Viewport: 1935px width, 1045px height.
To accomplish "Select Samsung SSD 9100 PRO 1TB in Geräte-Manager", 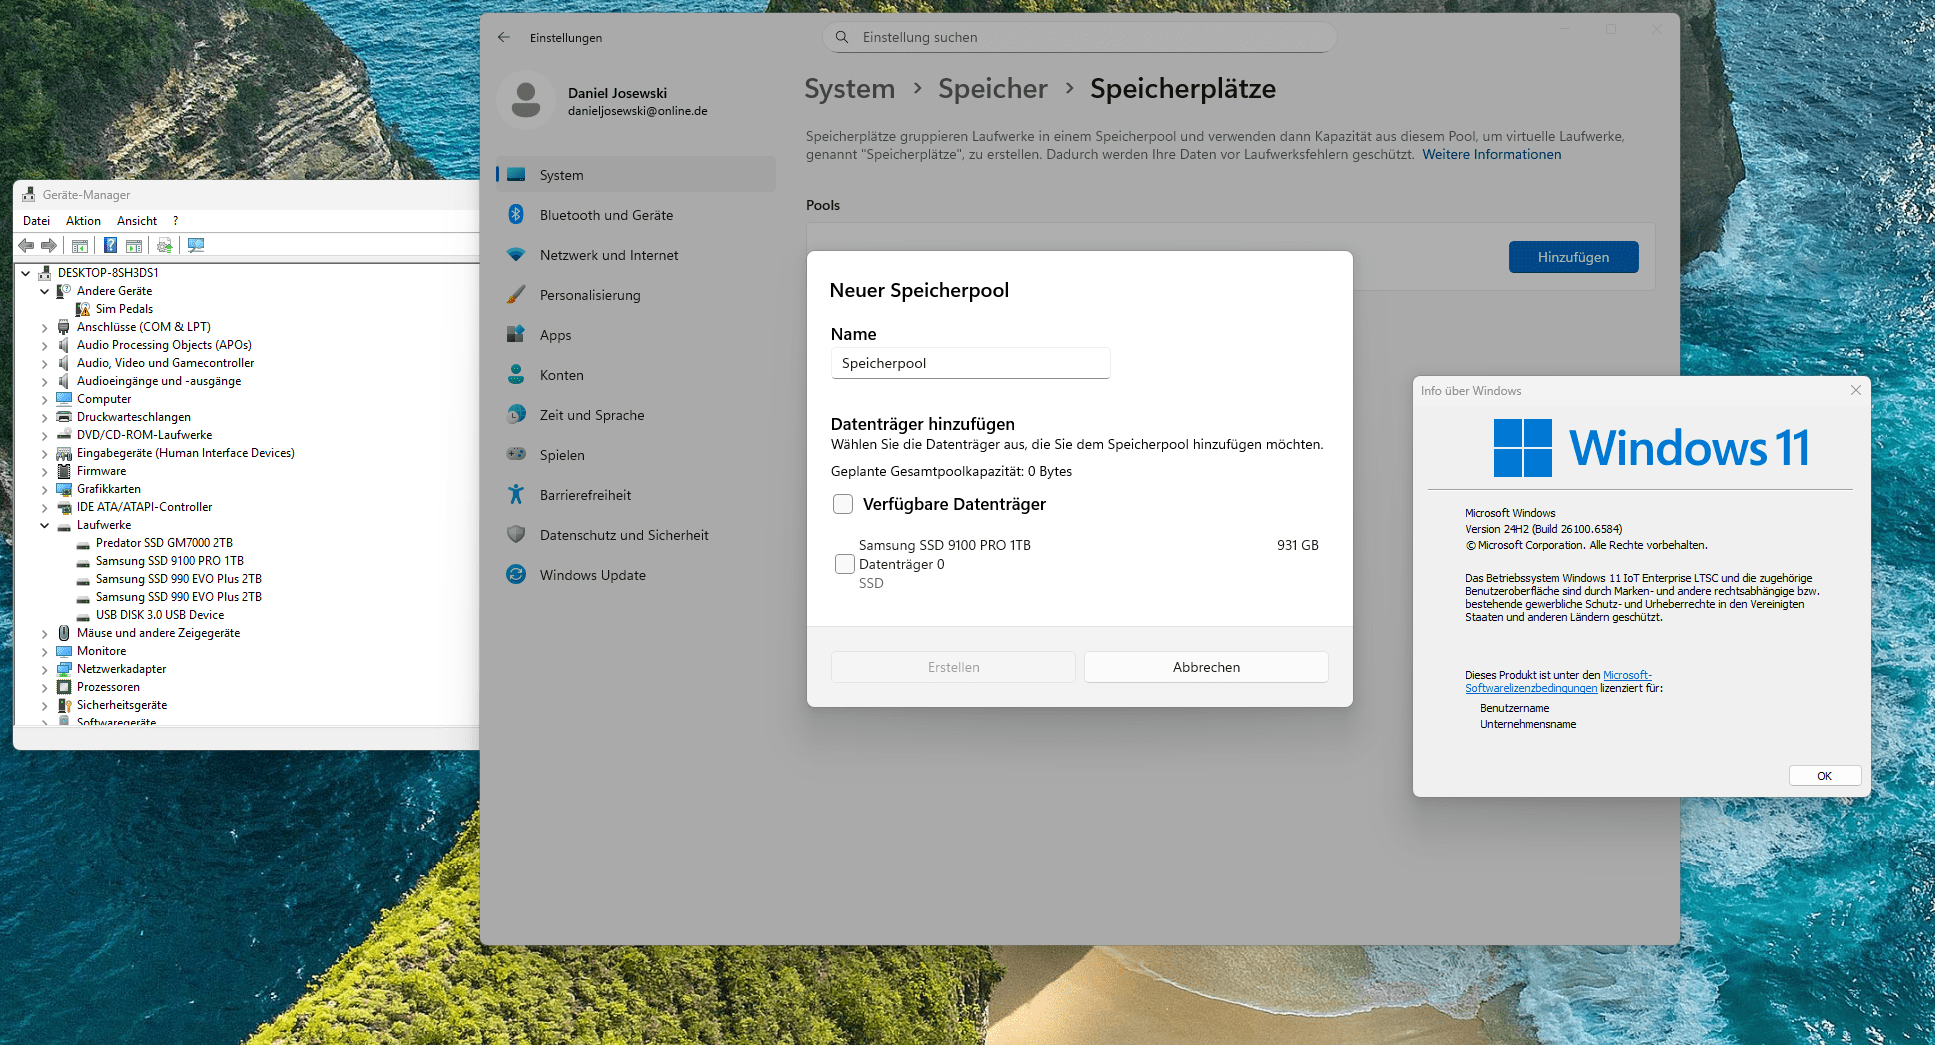I will click(170, 561).
